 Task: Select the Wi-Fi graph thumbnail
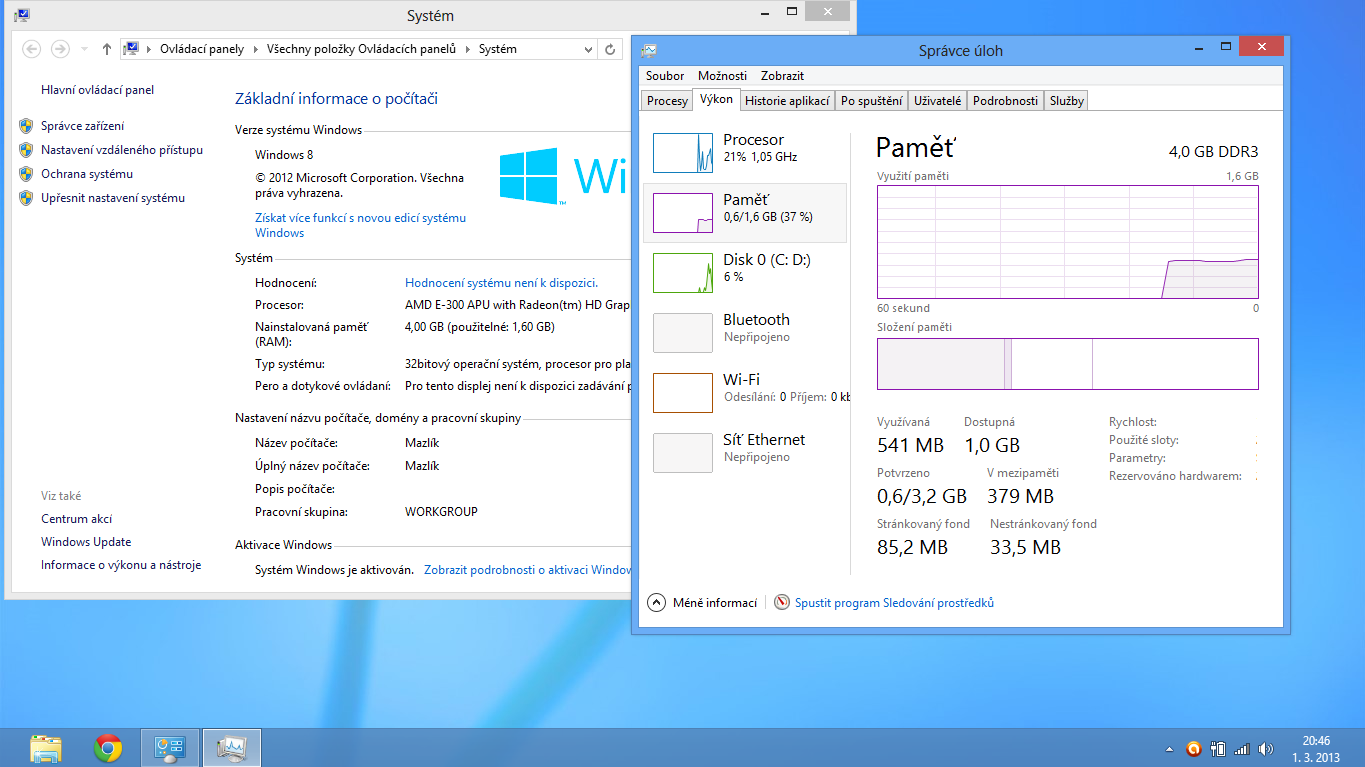point(683,393)
